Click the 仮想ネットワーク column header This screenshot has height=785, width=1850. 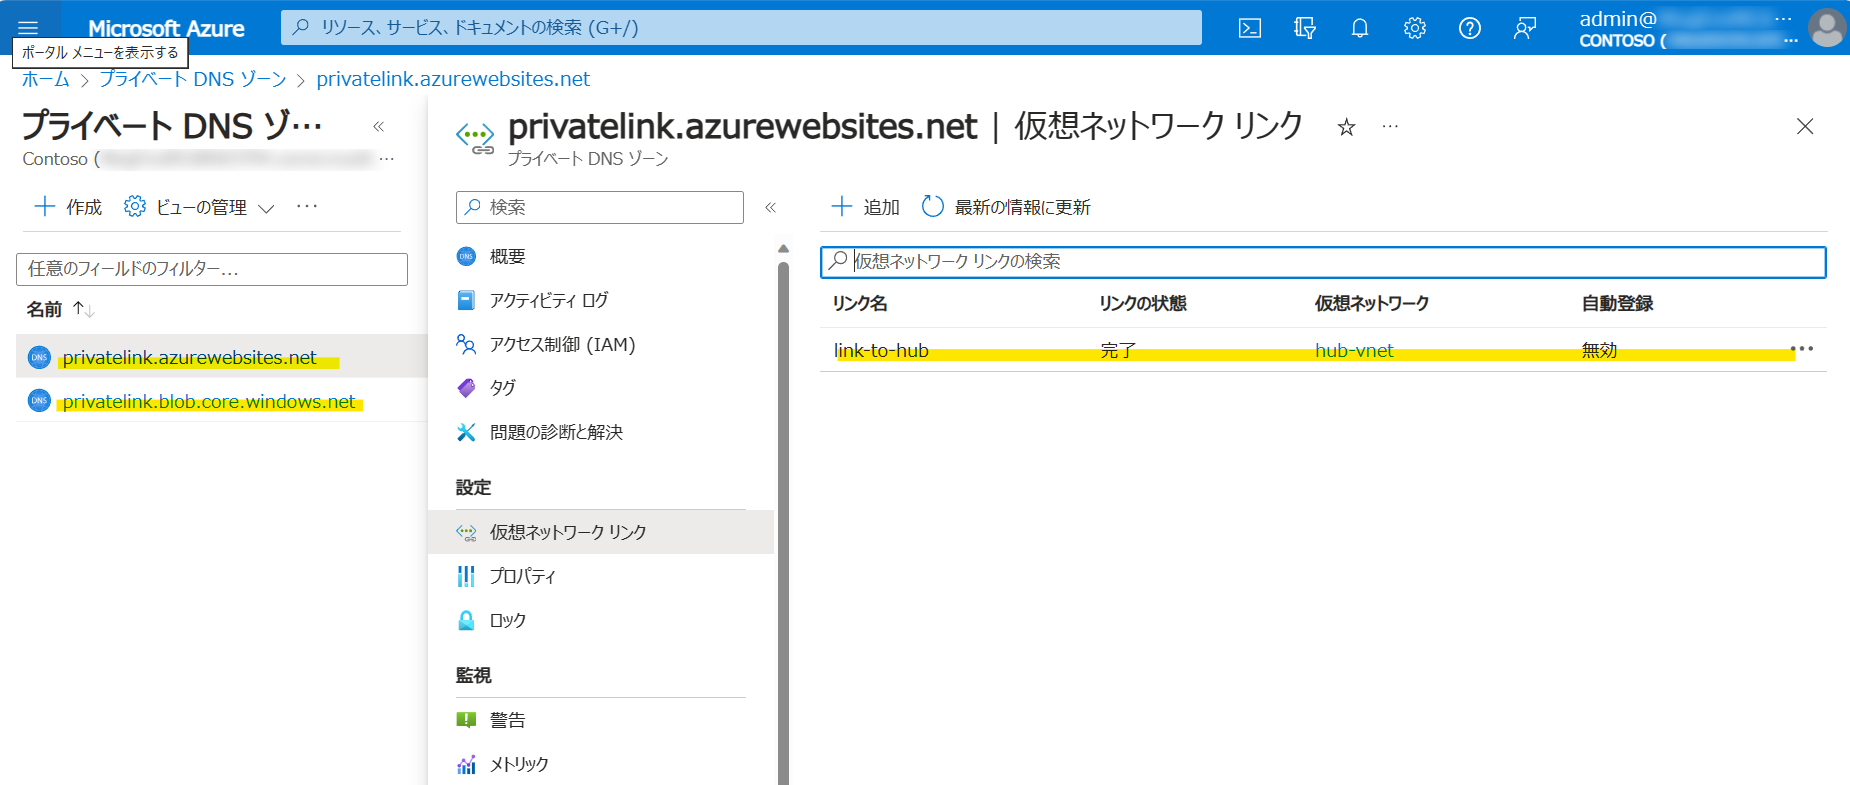1372,303
